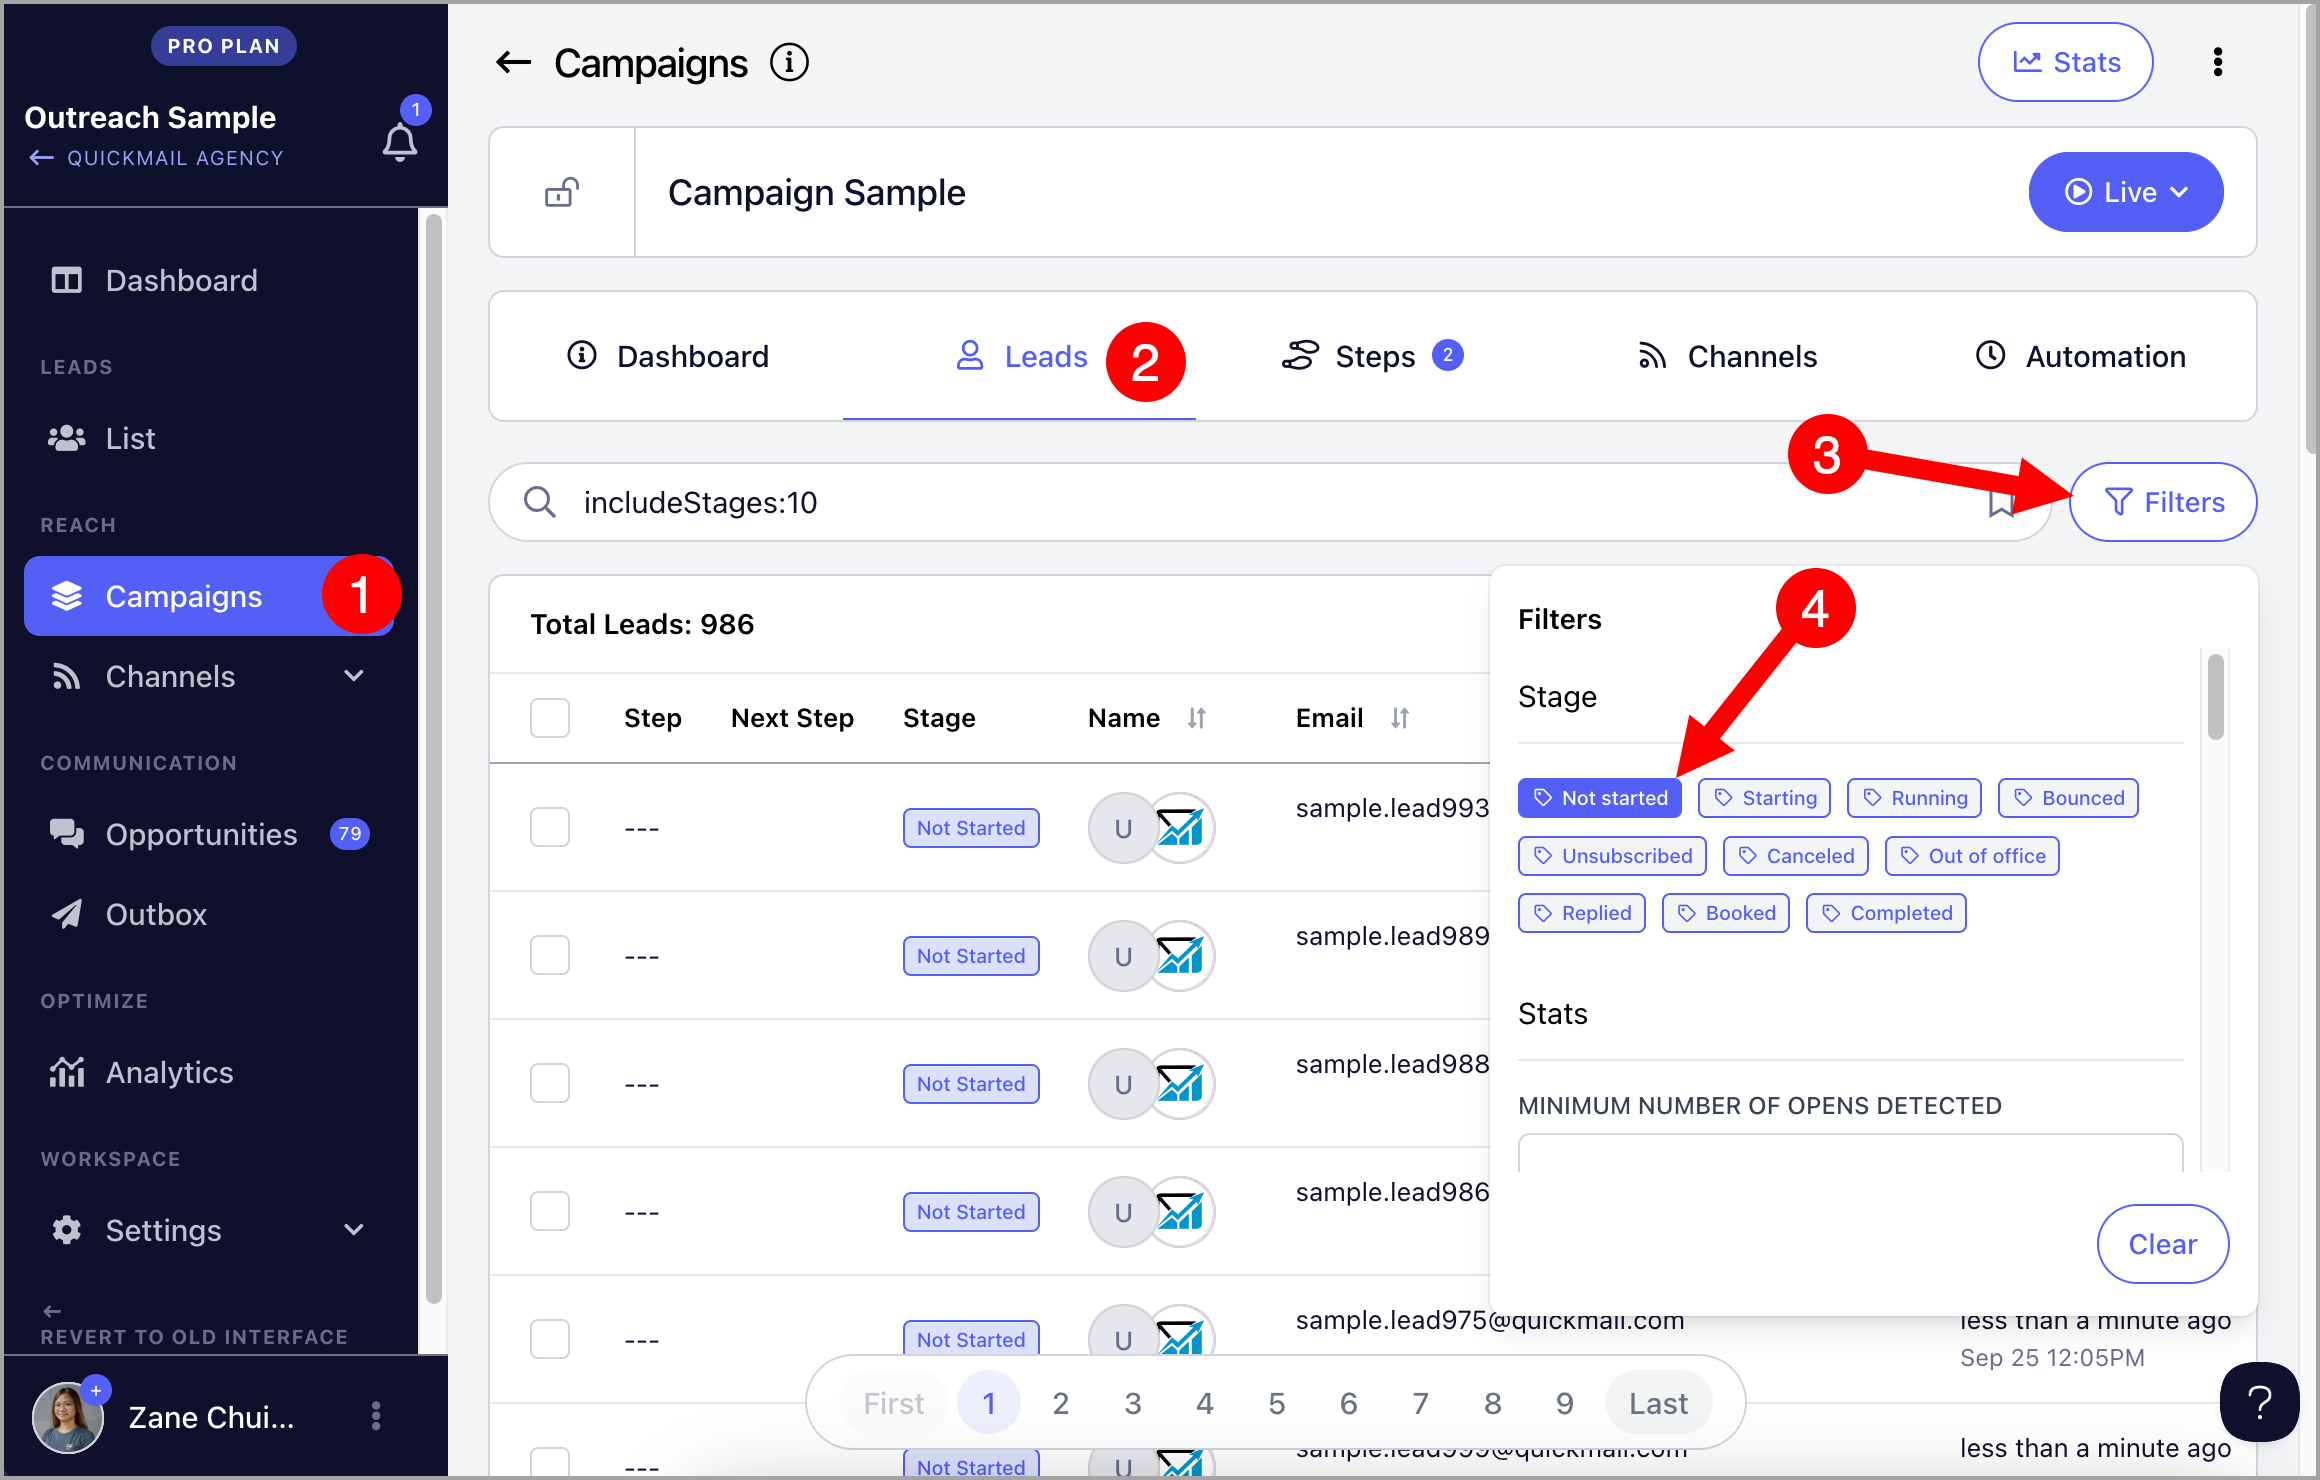Image resolution: width=2320 pixels, height=1480 pixels.
Task: Filter stage by Replied tag
Action: (x=1581, y=913)
